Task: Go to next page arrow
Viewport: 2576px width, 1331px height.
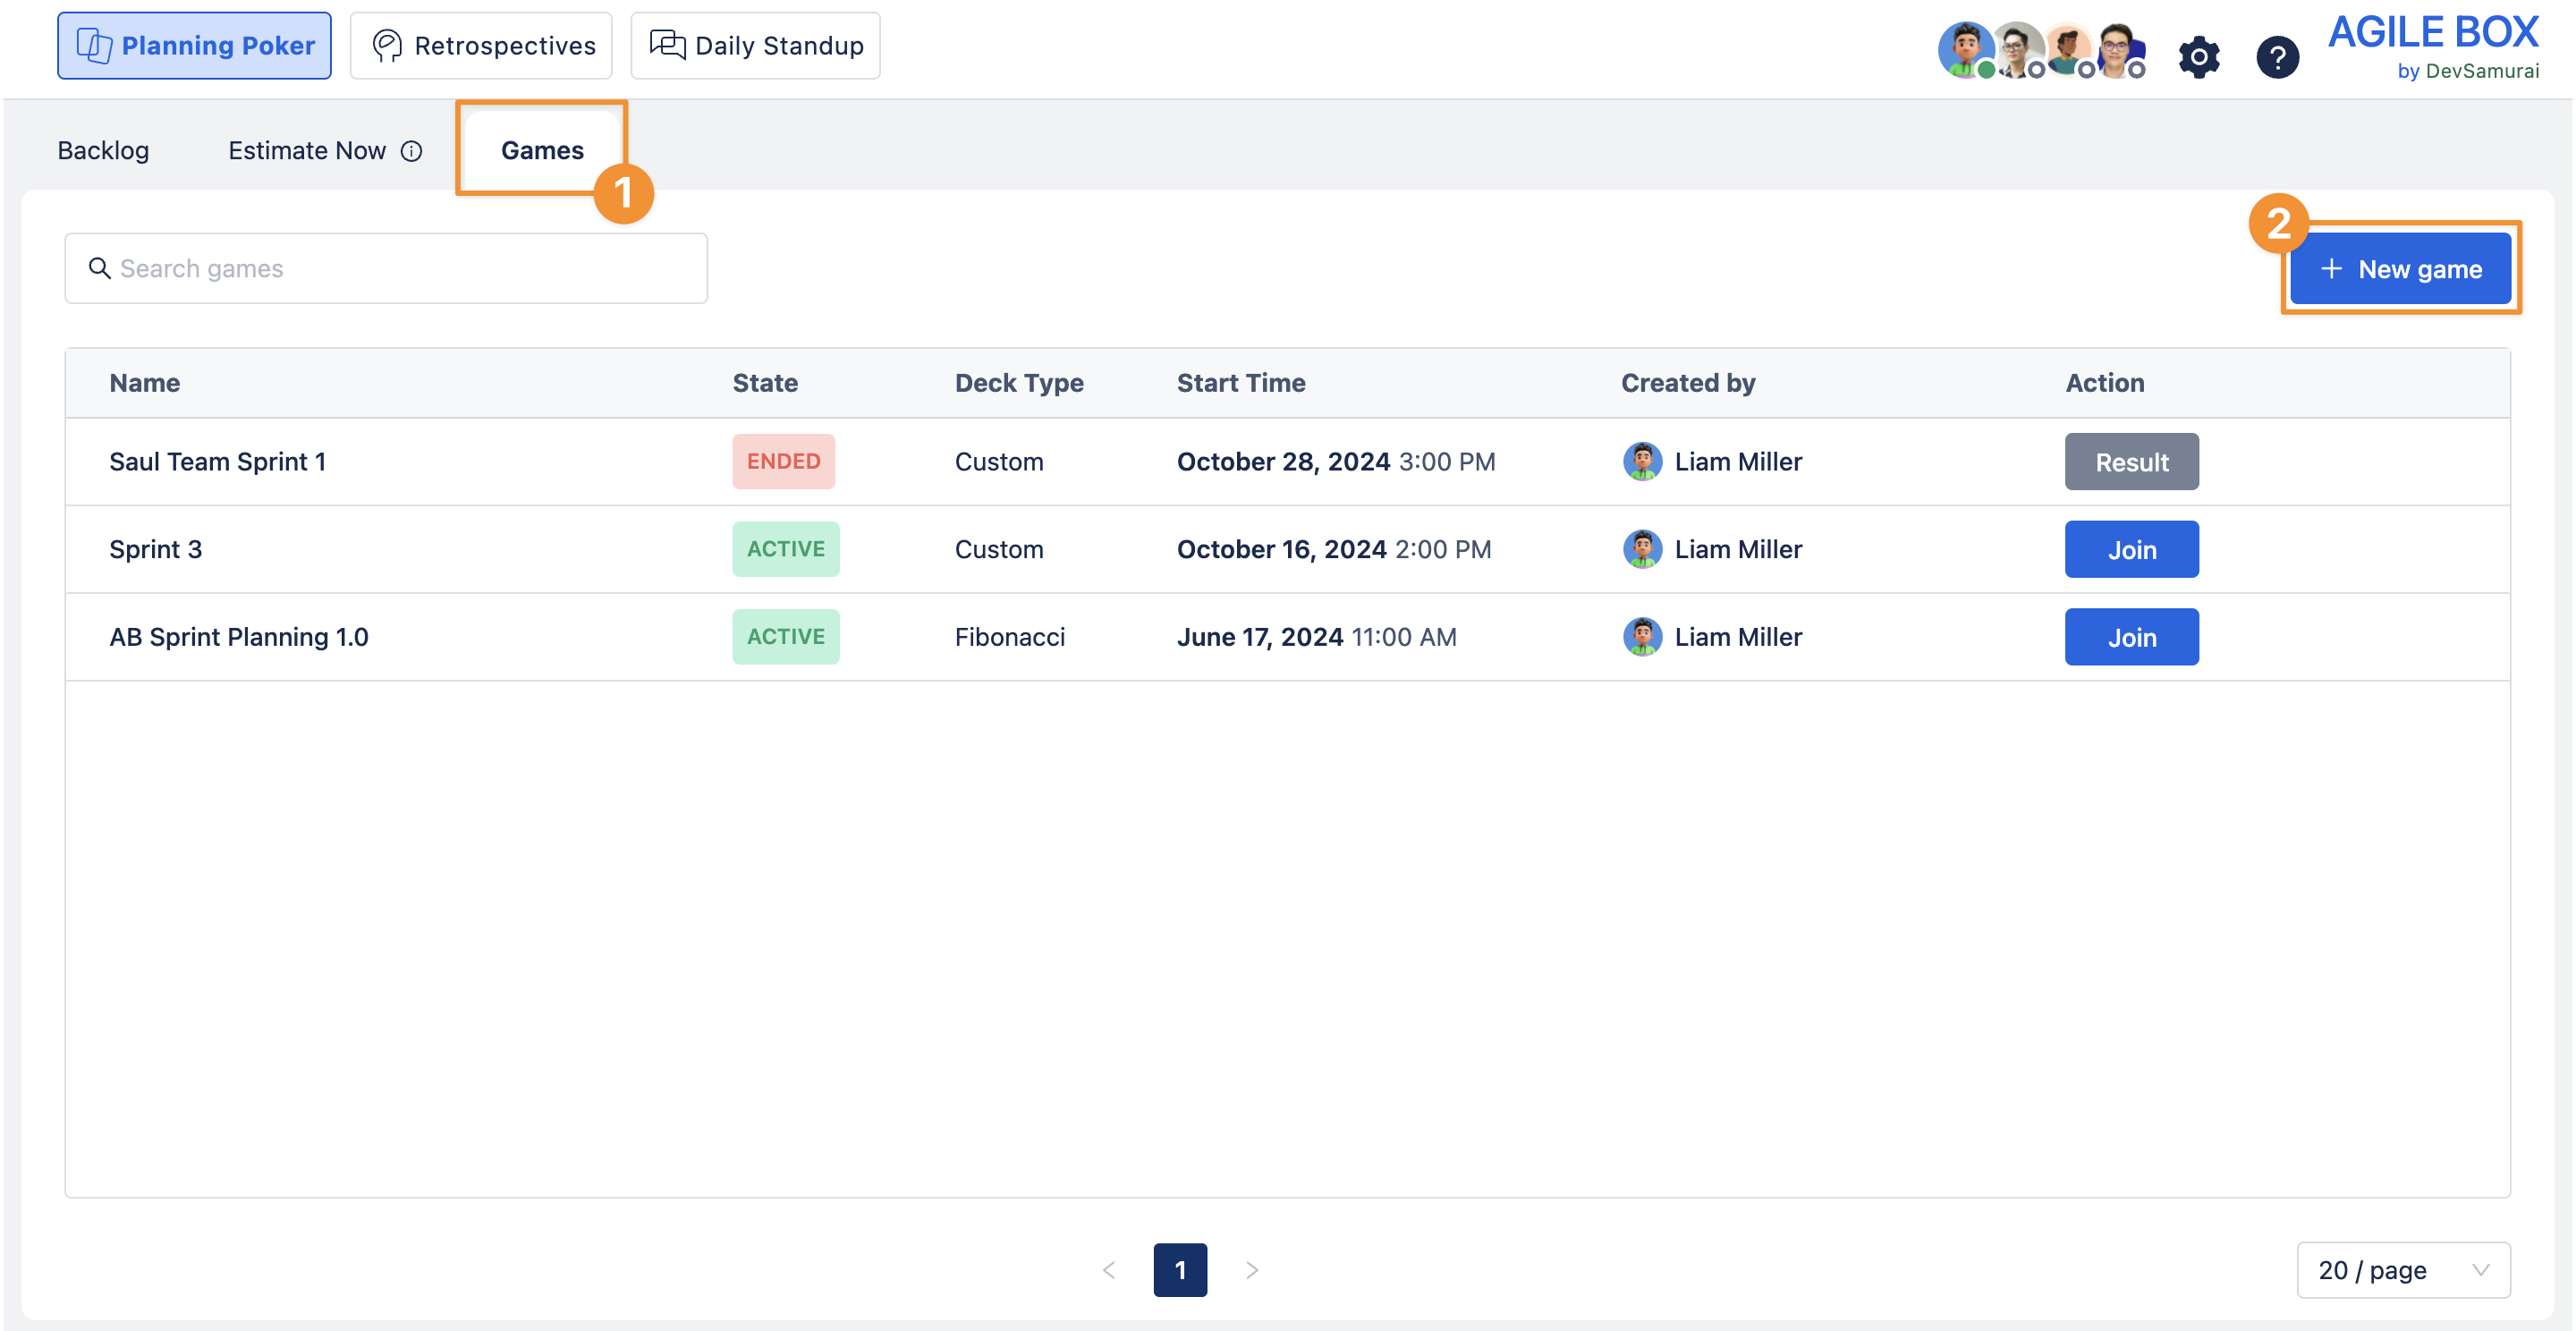Action: (1251, 1269)
